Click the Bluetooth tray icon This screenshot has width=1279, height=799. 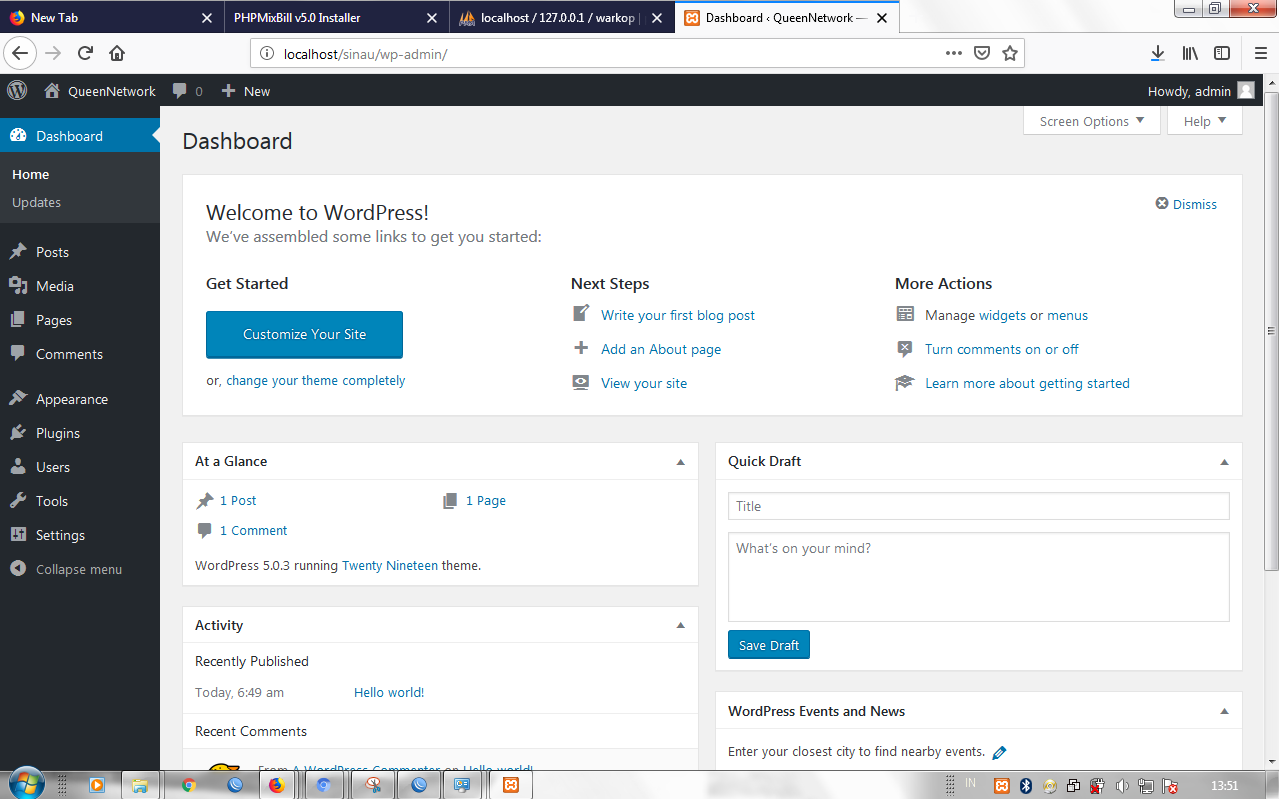point(1026,786)
